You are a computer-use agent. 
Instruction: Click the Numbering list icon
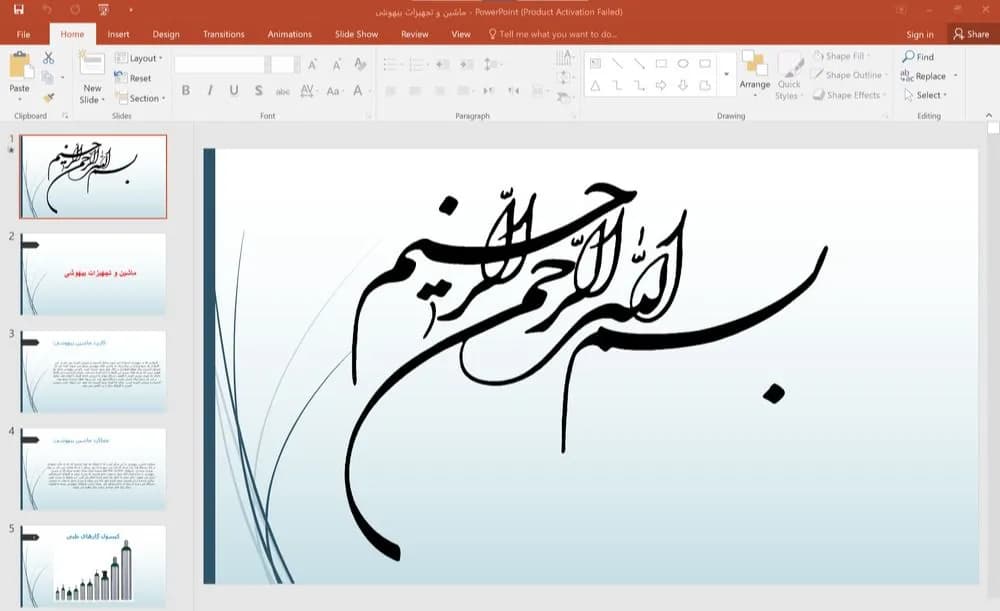pos(418,64)
